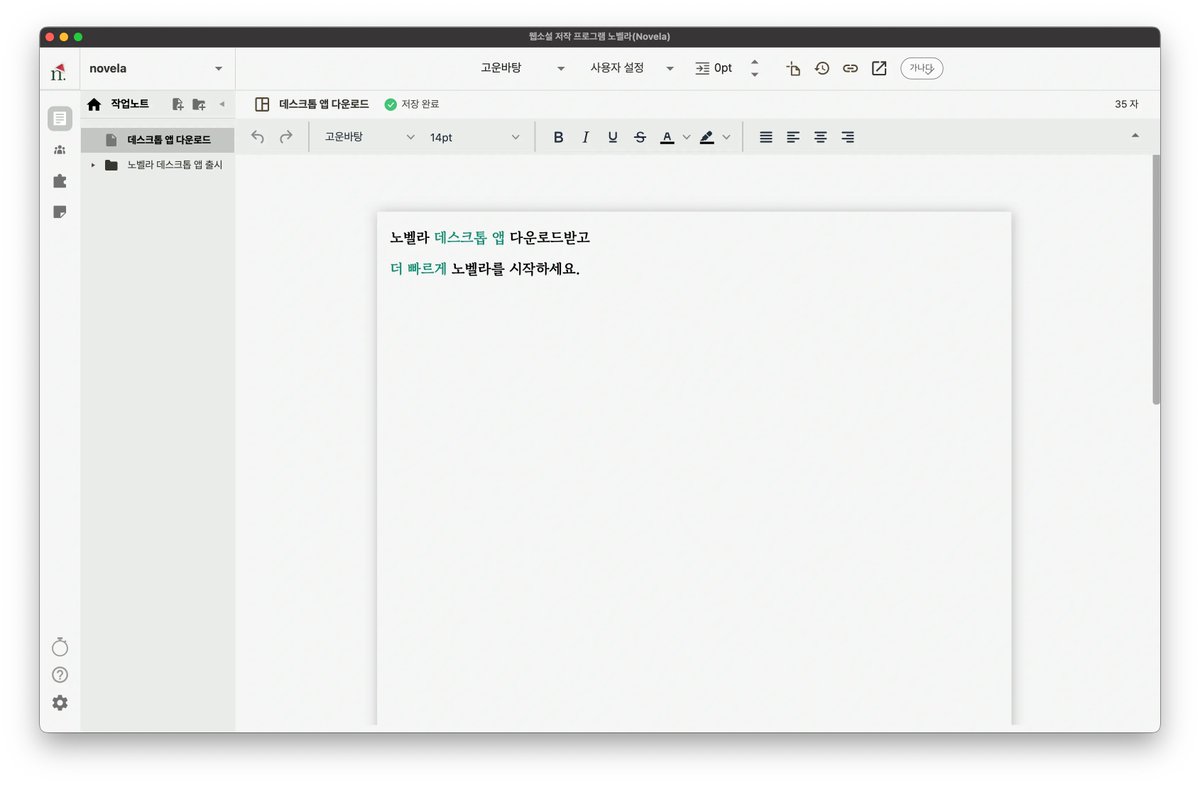Click the indent icon beside 0pt

702,68
